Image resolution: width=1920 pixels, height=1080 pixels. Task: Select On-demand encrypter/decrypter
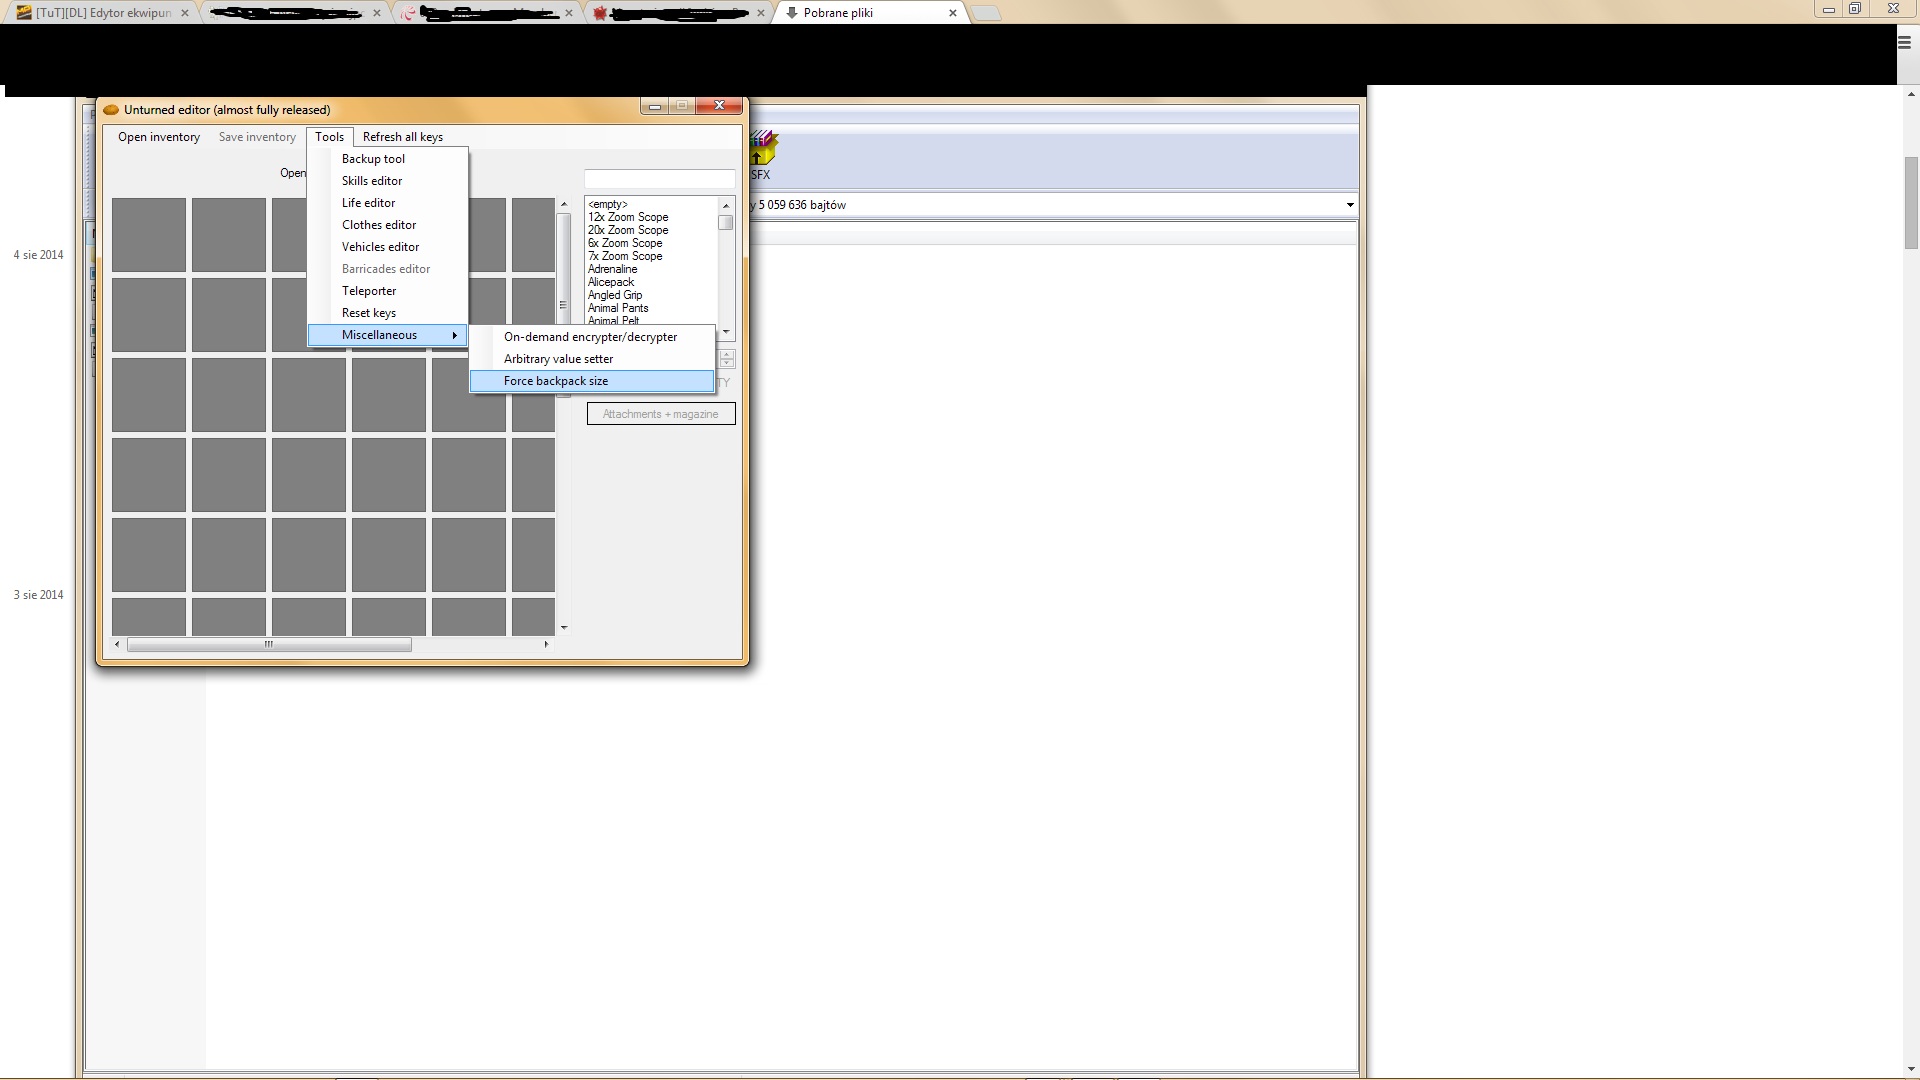tap(592, 337)
